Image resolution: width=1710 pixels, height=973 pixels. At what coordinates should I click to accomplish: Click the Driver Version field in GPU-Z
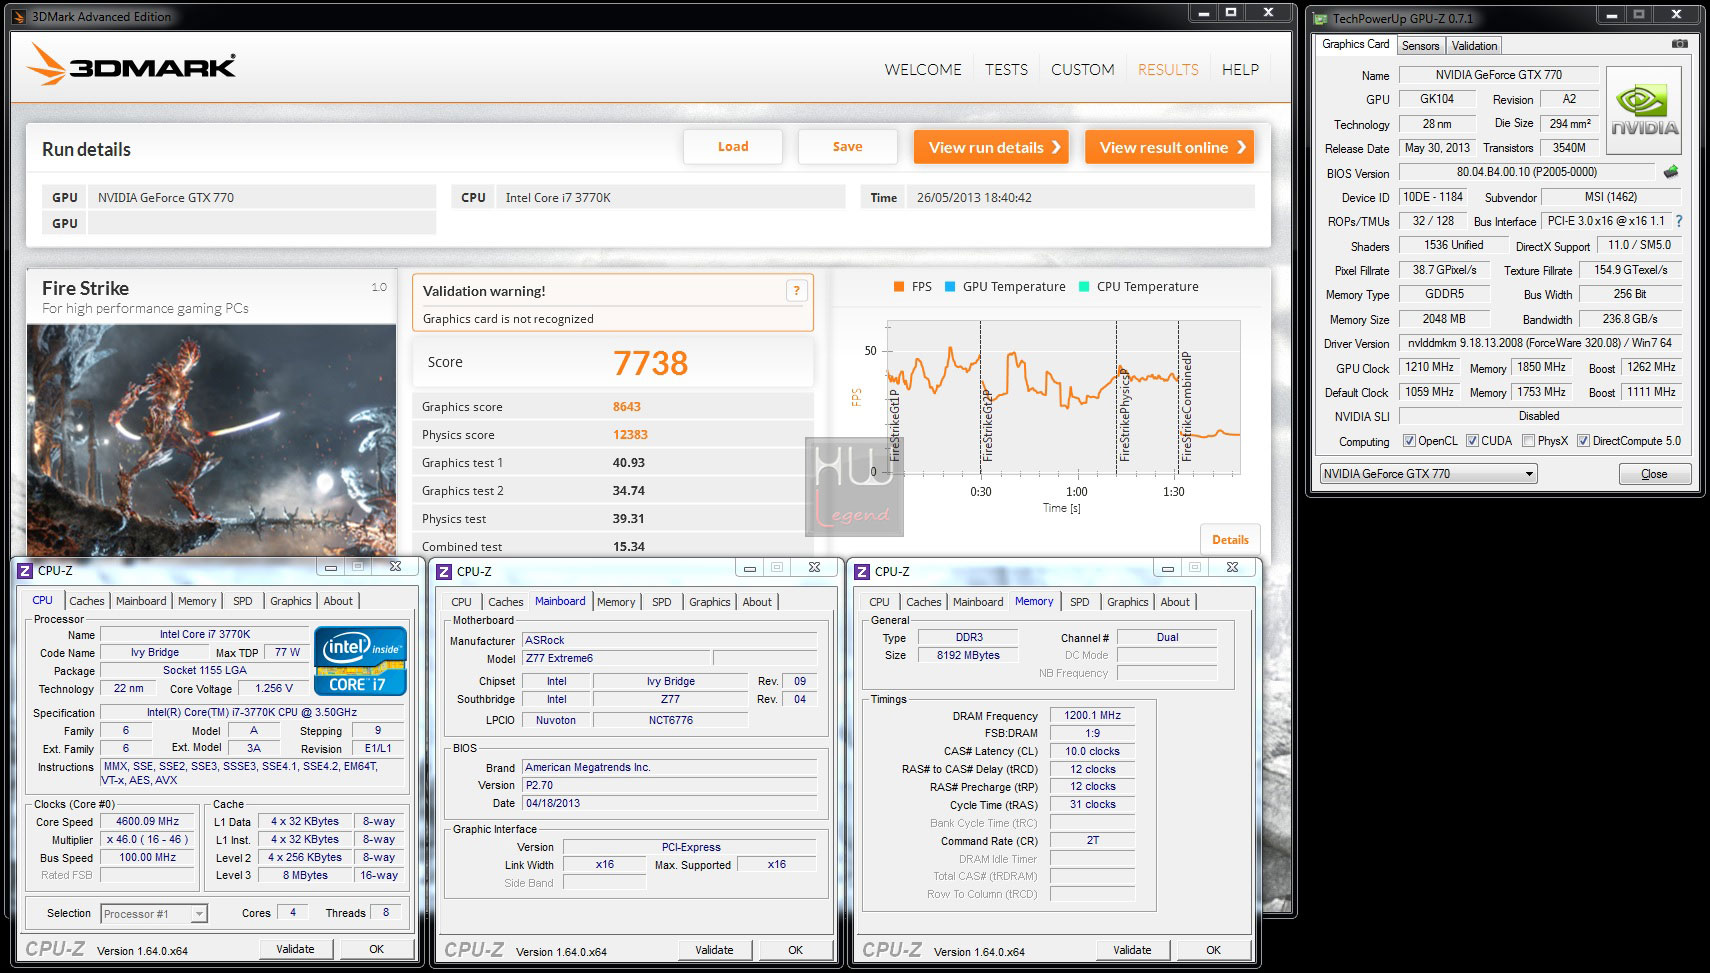[x=1540, y=343]
